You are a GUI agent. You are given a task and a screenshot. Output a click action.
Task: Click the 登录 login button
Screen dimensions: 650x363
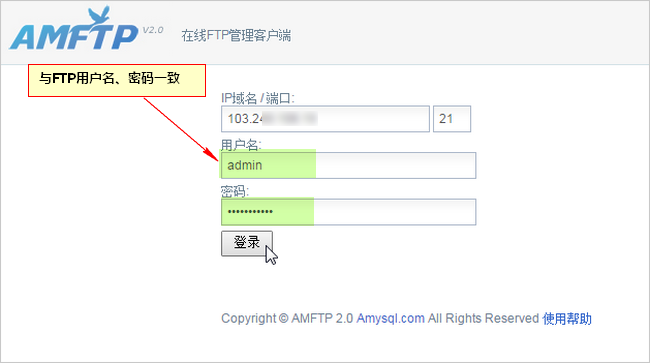pyautogui.click(x=247, y=243)
